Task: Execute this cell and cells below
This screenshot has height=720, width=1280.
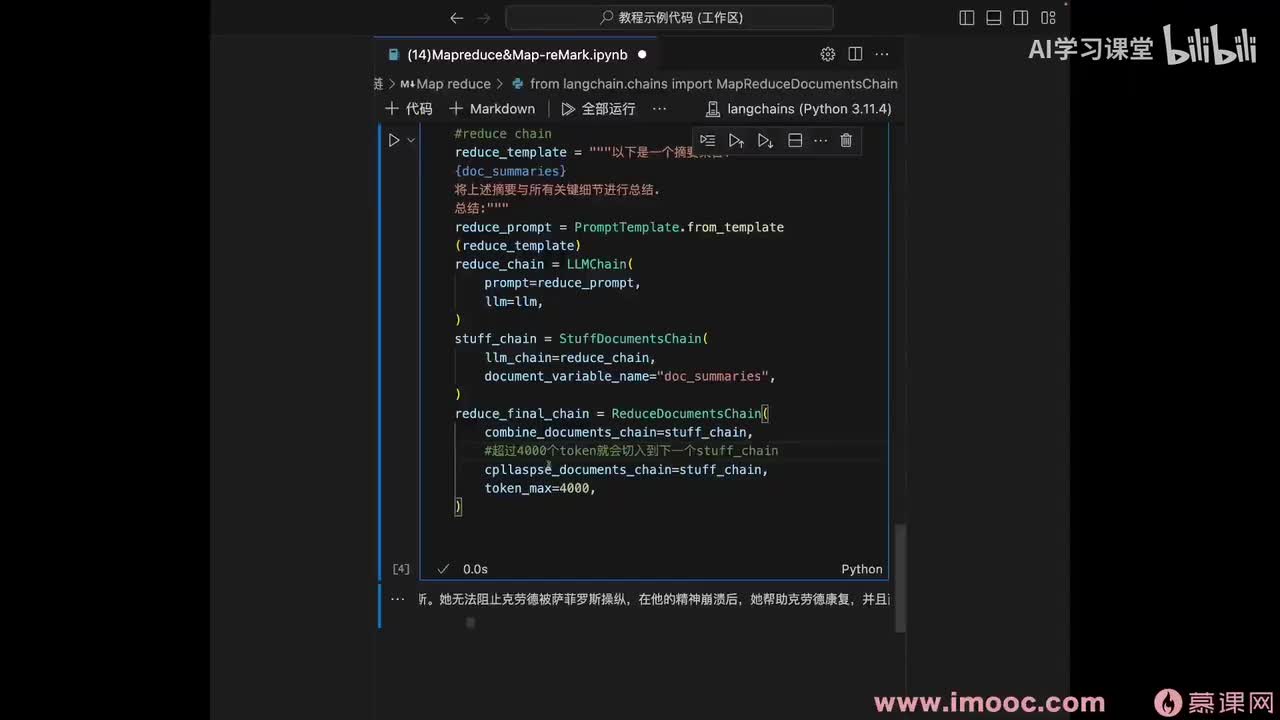Action: (x=766, y=140)
